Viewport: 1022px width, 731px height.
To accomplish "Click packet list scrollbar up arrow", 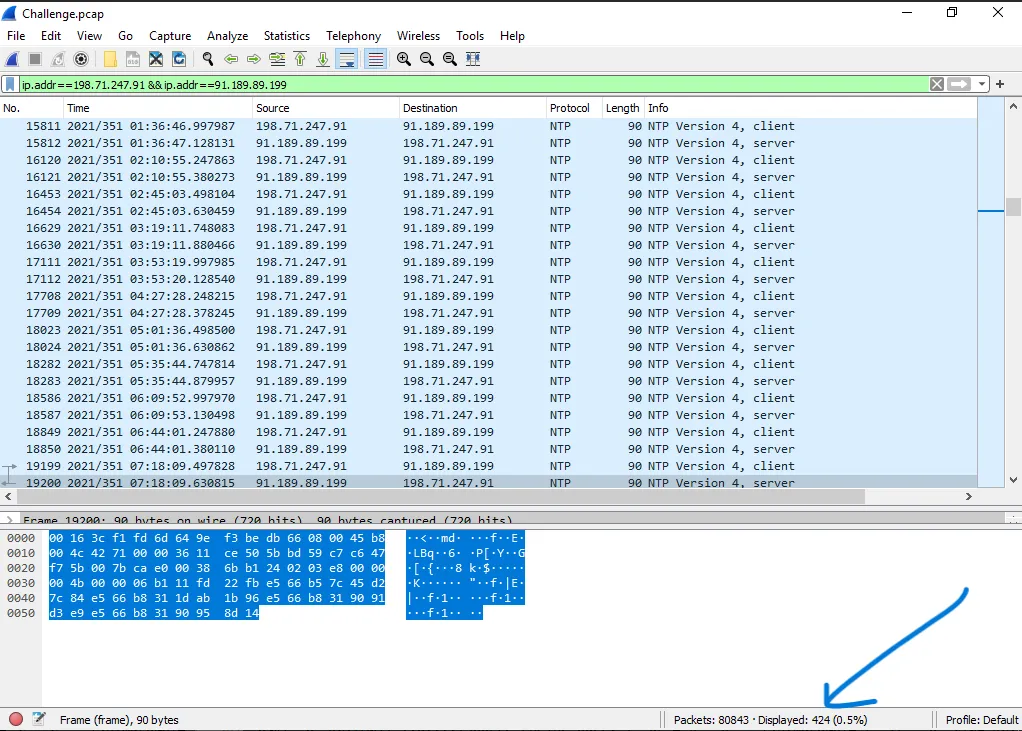I will pyautogui.click(x=1013, y=106).
